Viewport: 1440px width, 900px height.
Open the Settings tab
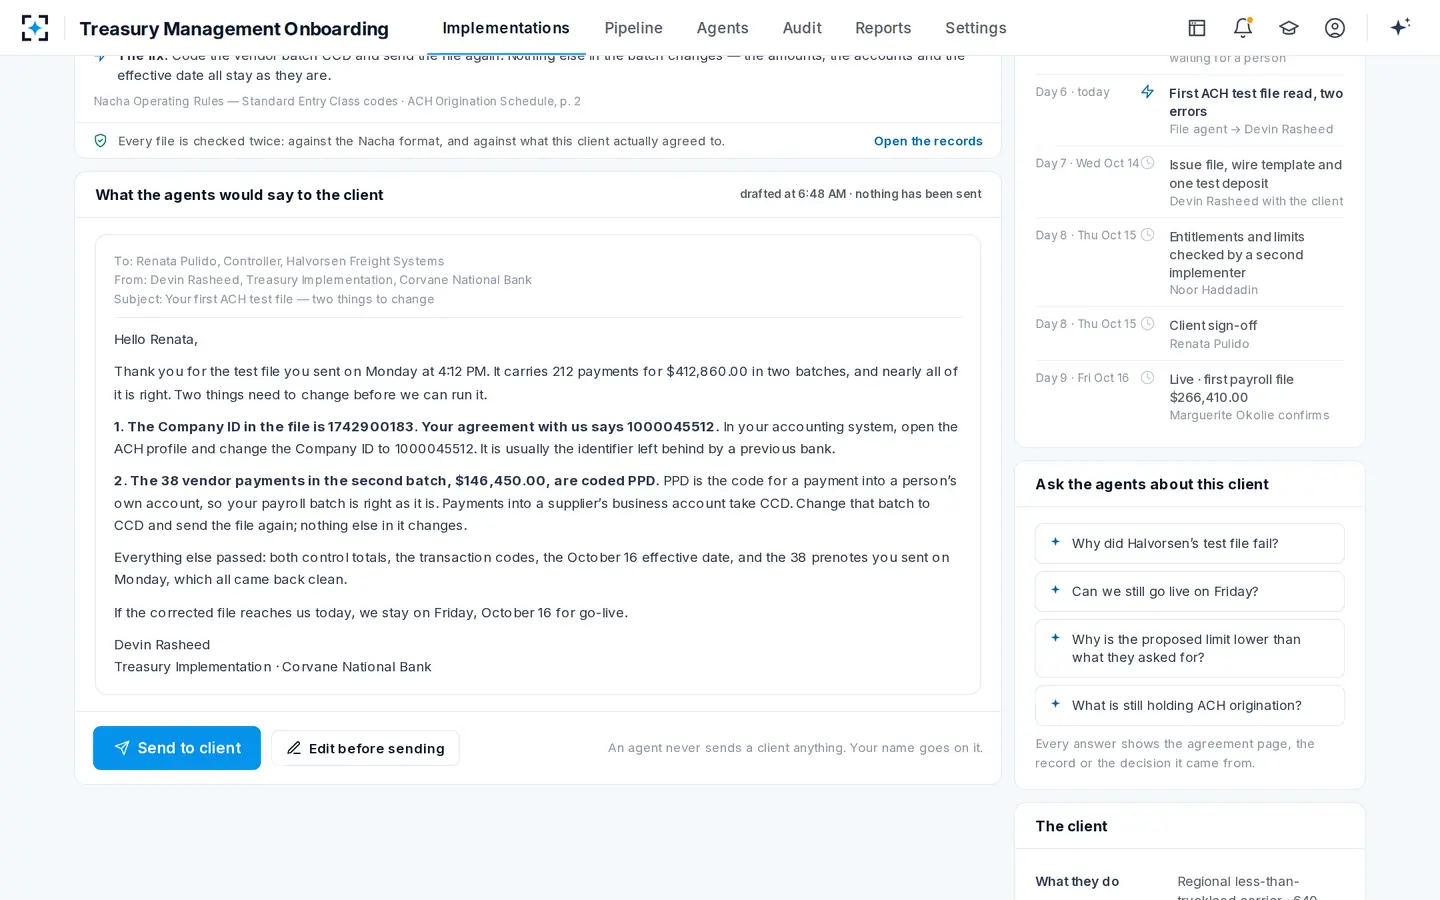coord(976,28)
